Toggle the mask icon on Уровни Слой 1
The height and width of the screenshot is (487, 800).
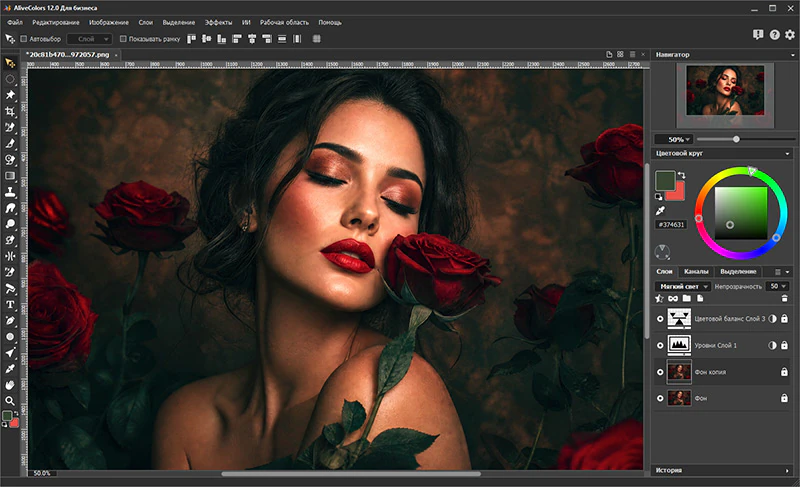[x=772, y=345]
